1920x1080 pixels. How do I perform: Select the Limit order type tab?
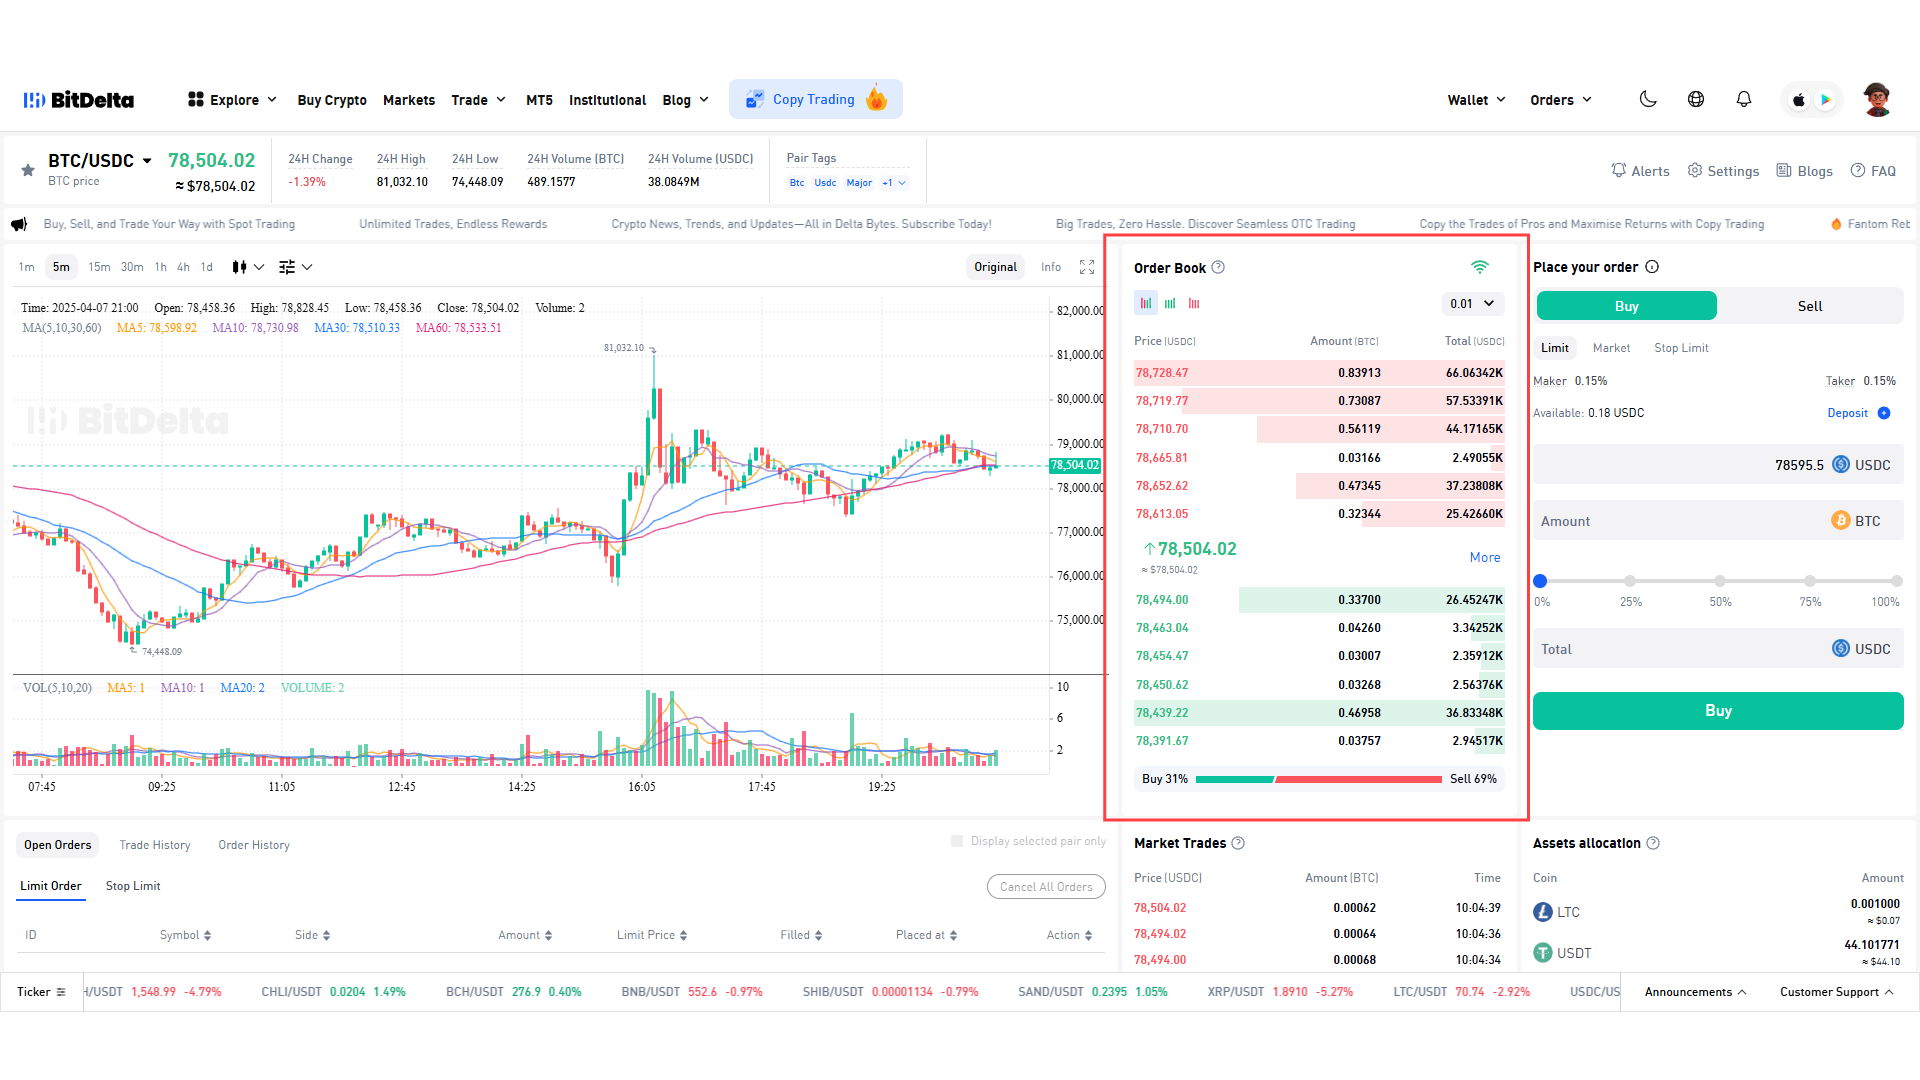click(x=1555, y=348)
